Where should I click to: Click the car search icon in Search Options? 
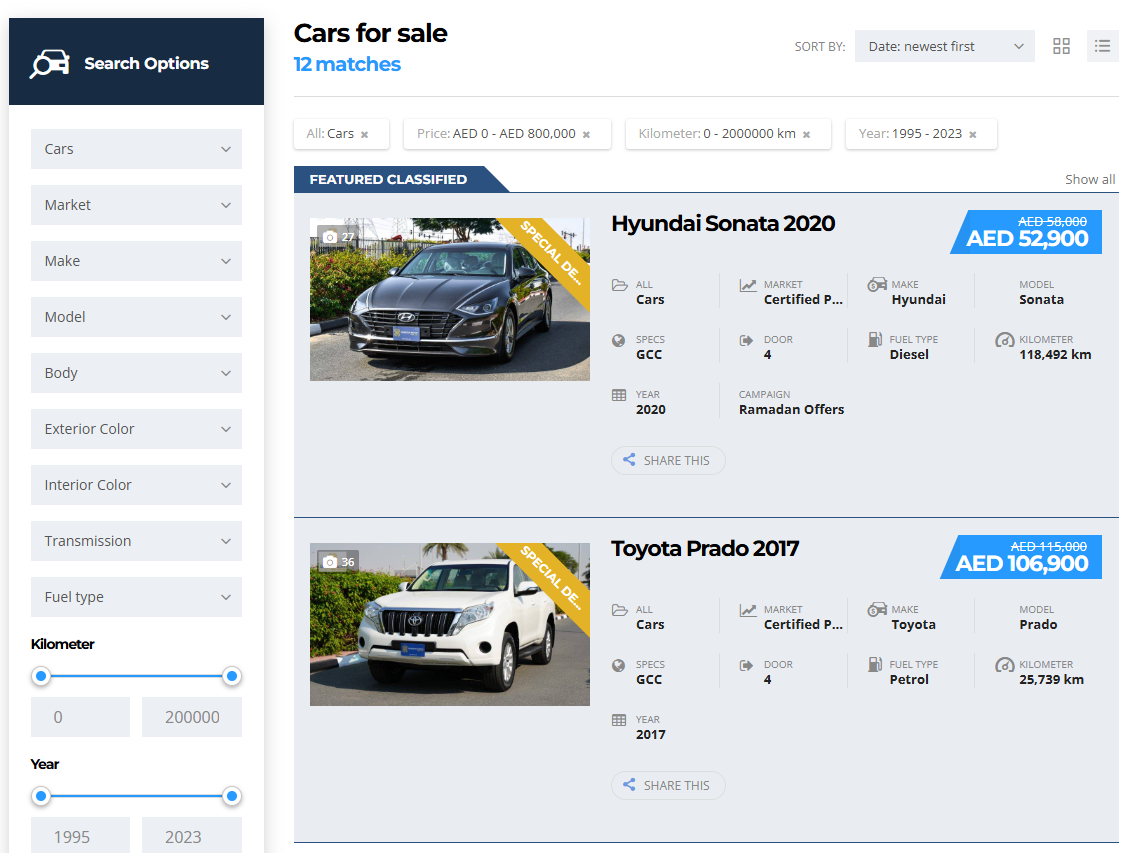point(50,64)
